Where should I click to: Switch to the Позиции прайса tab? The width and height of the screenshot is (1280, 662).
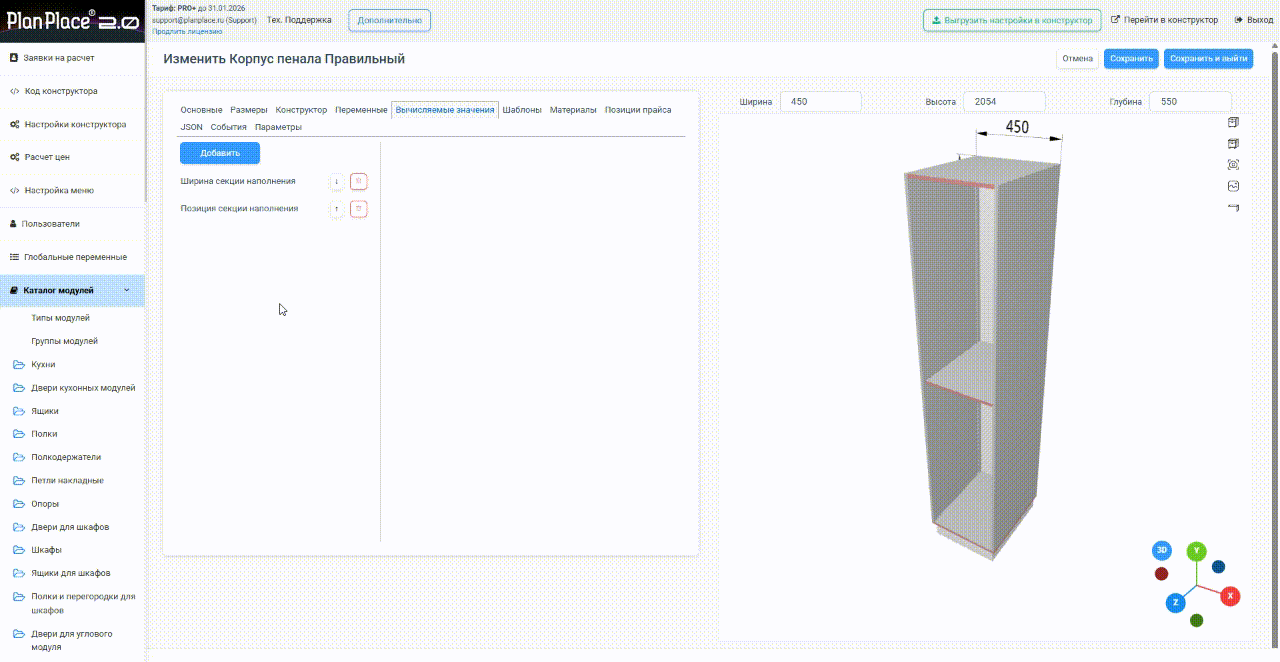click(638, 110)
